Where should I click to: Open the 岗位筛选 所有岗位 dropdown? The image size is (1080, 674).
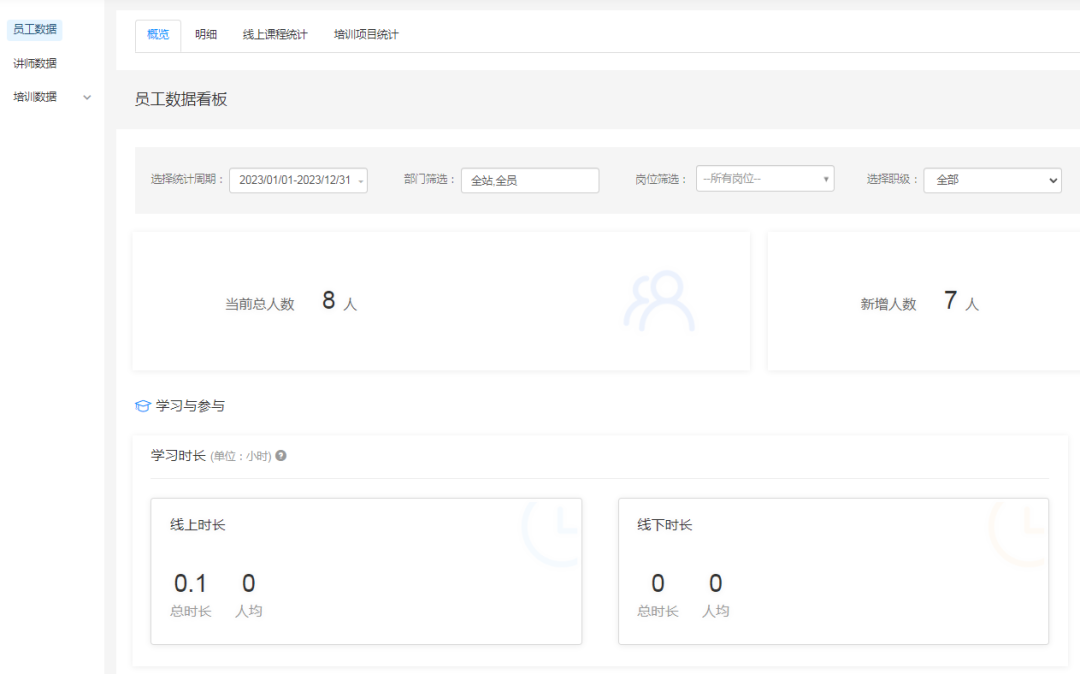765,179
